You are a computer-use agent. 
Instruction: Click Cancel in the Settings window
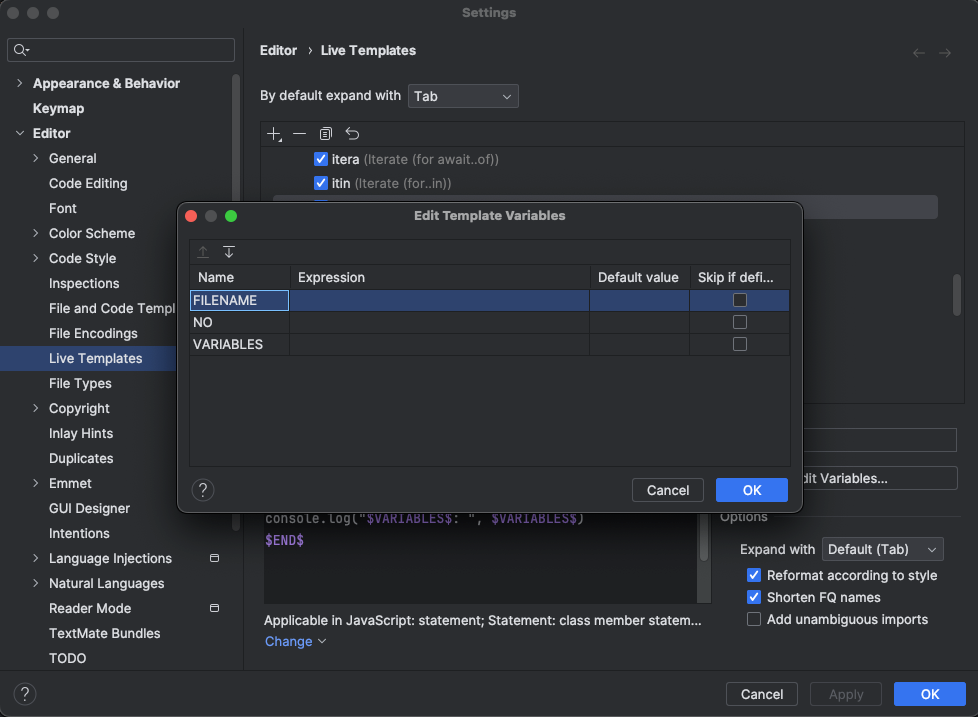[x=762, y=694]
